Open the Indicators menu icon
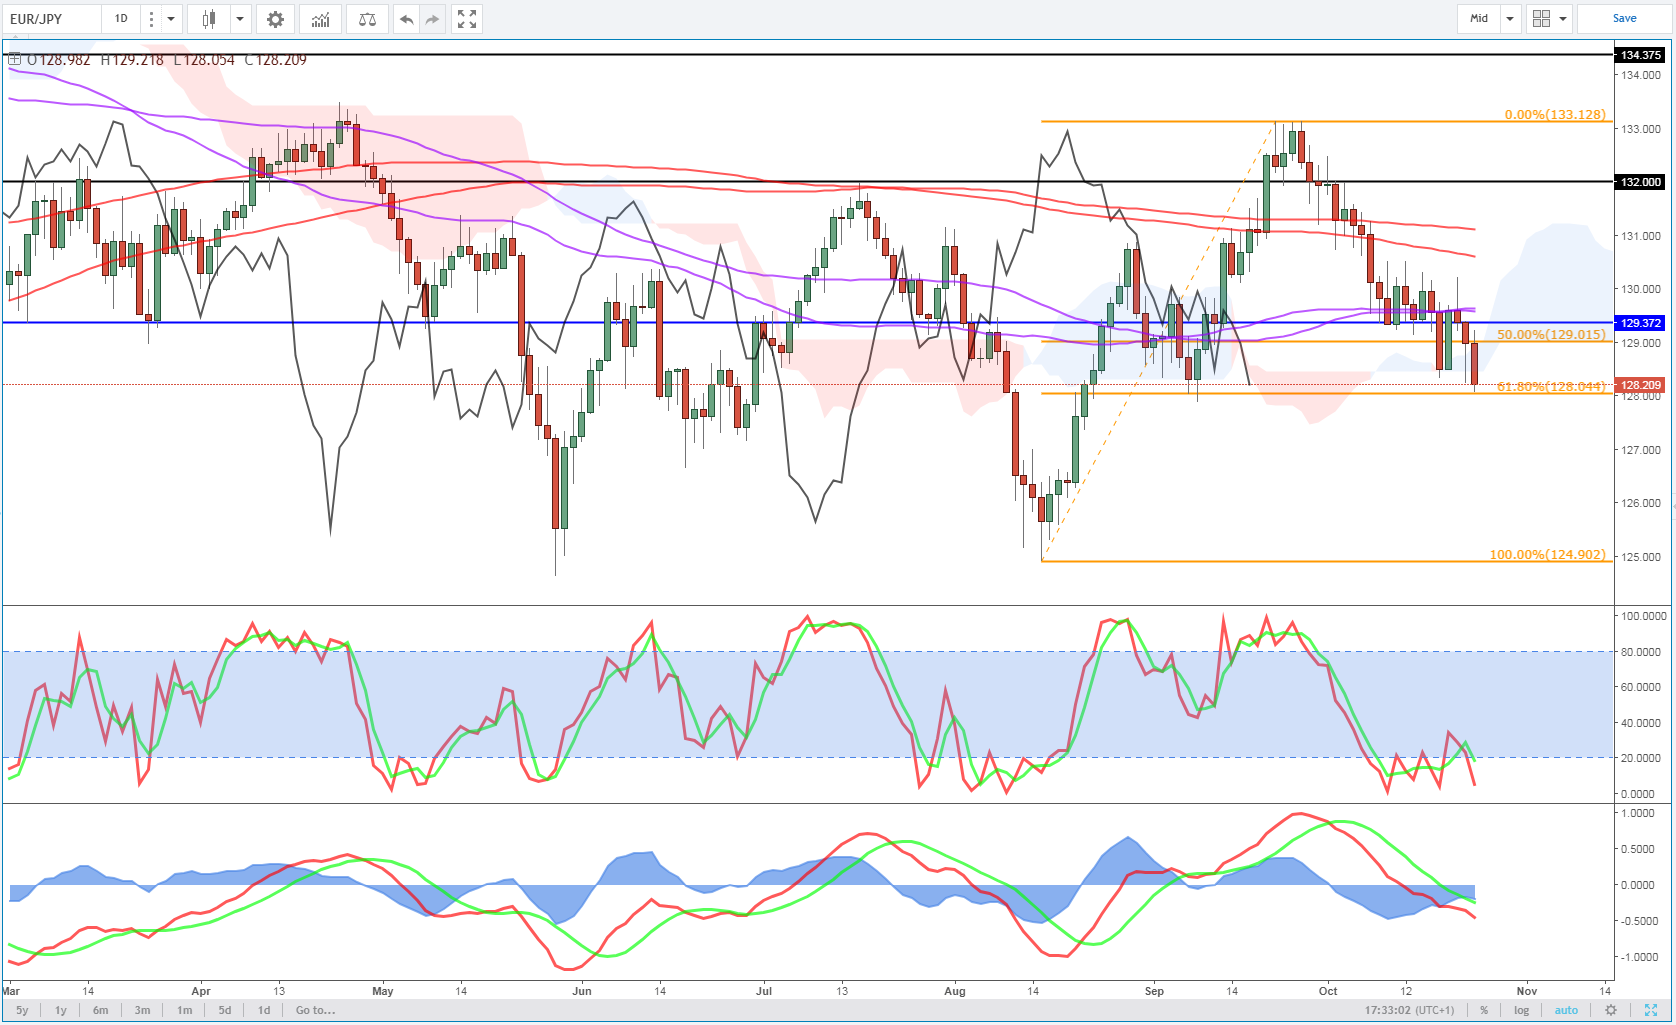 coord(321,19)
